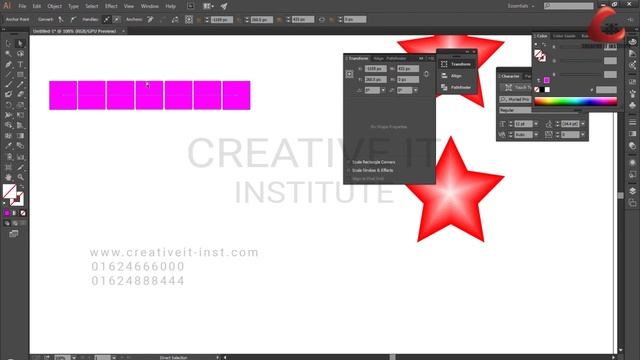Viewport: 640px width, 360px height.
Task: Open the File menu
Action: tap(22, 6)
